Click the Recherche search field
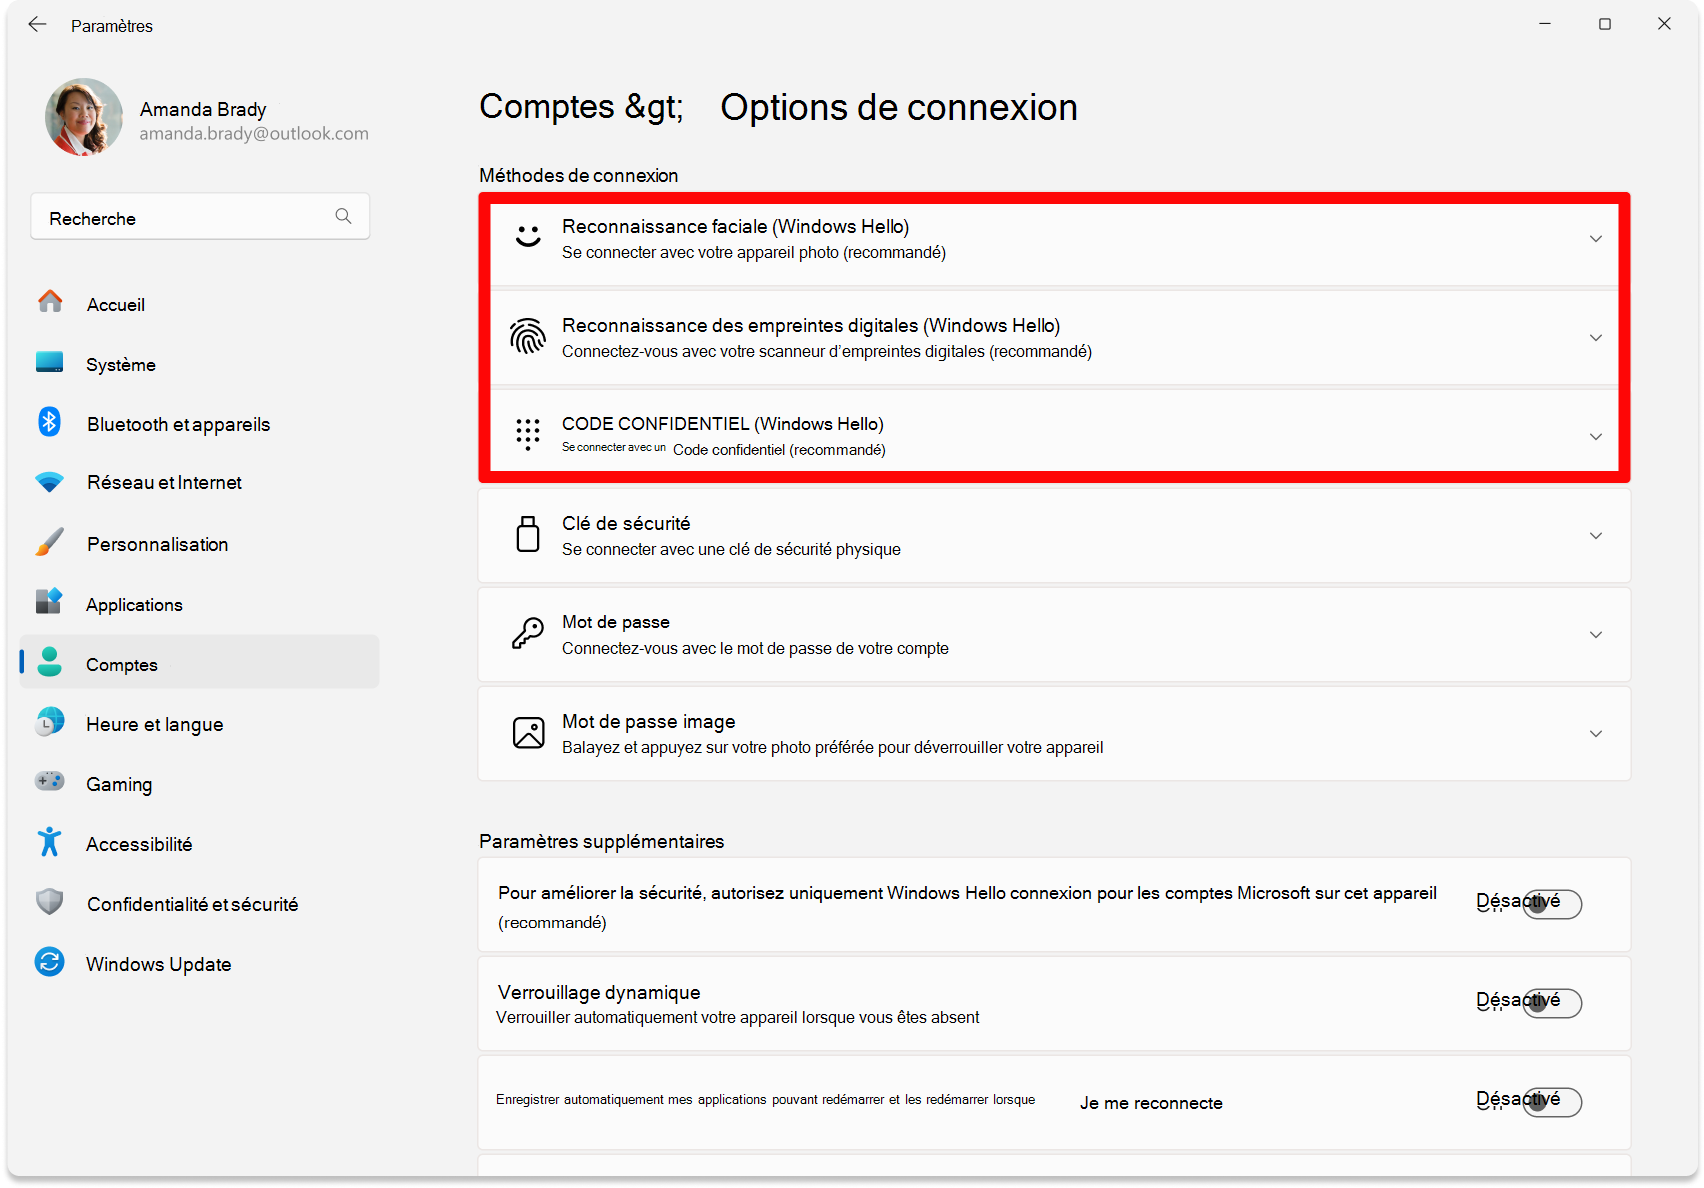1704x1188 pixels. point(200,216)
